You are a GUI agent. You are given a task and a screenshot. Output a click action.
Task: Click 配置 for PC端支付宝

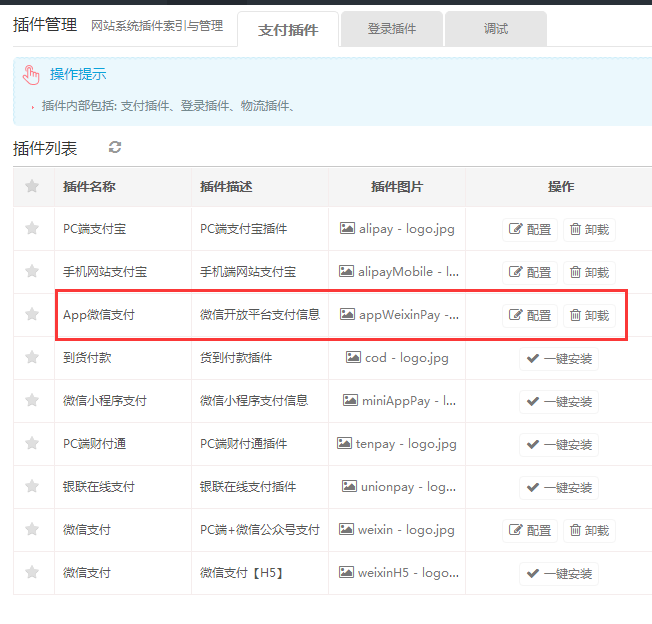530,229
